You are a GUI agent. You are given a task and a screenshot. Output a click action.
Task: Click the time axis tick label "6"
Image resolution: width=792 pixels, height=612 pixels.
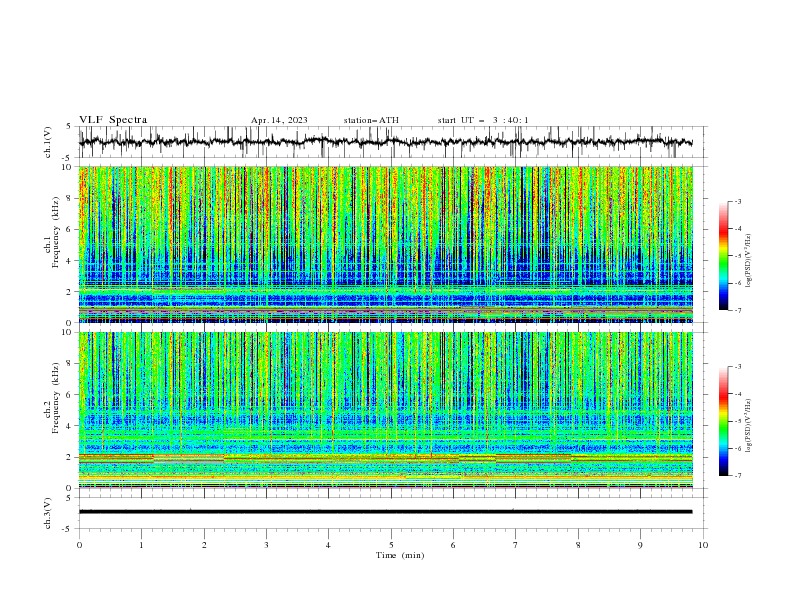[453, 545]
